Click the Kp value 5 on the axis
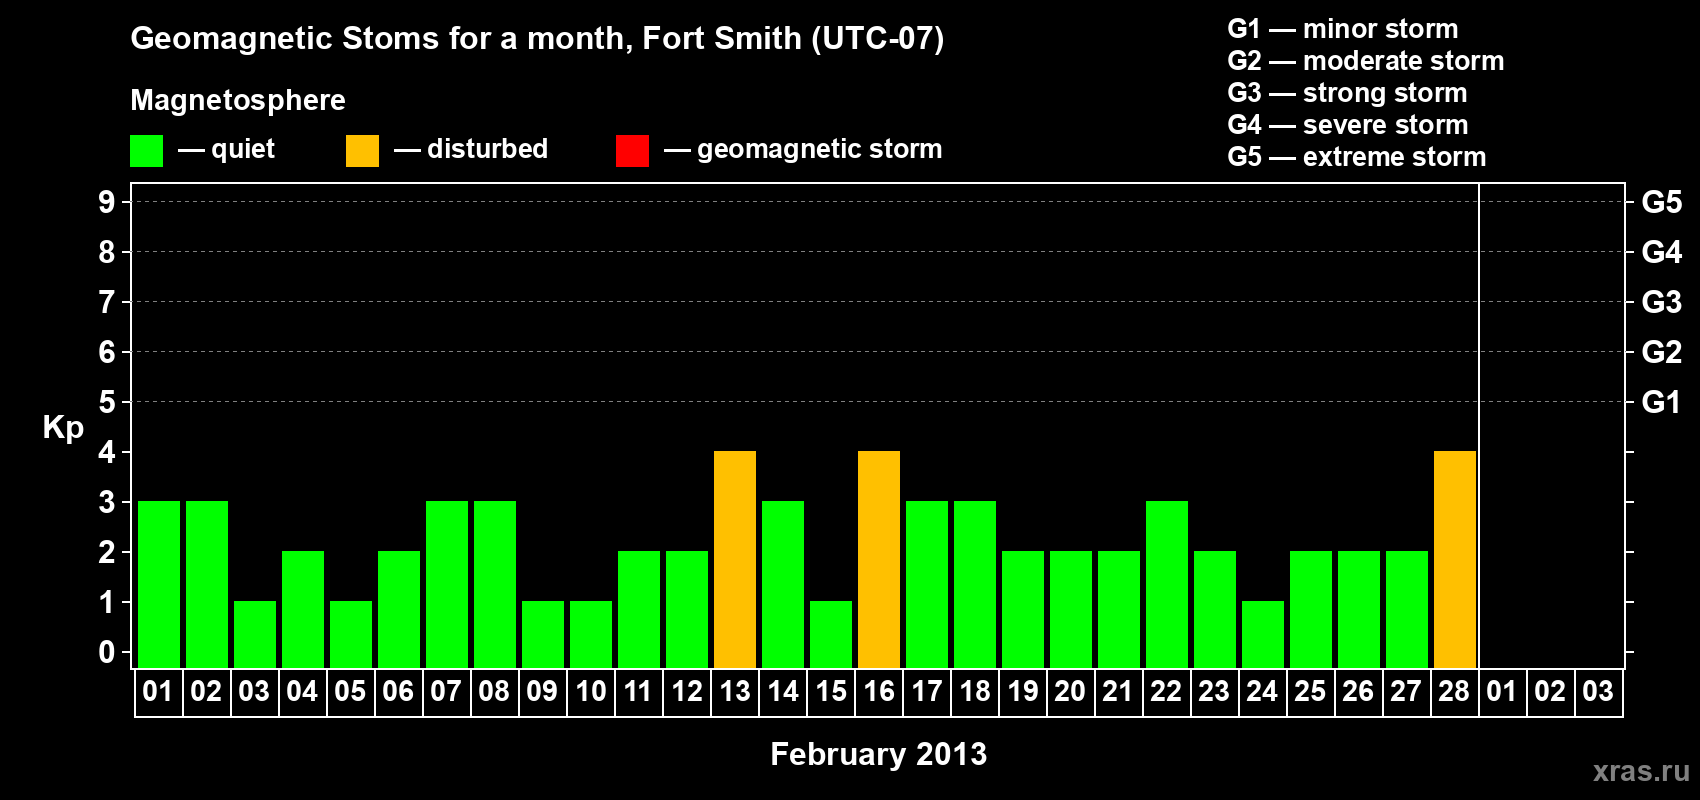1700x800 pixels. click(x=107, y=402)
